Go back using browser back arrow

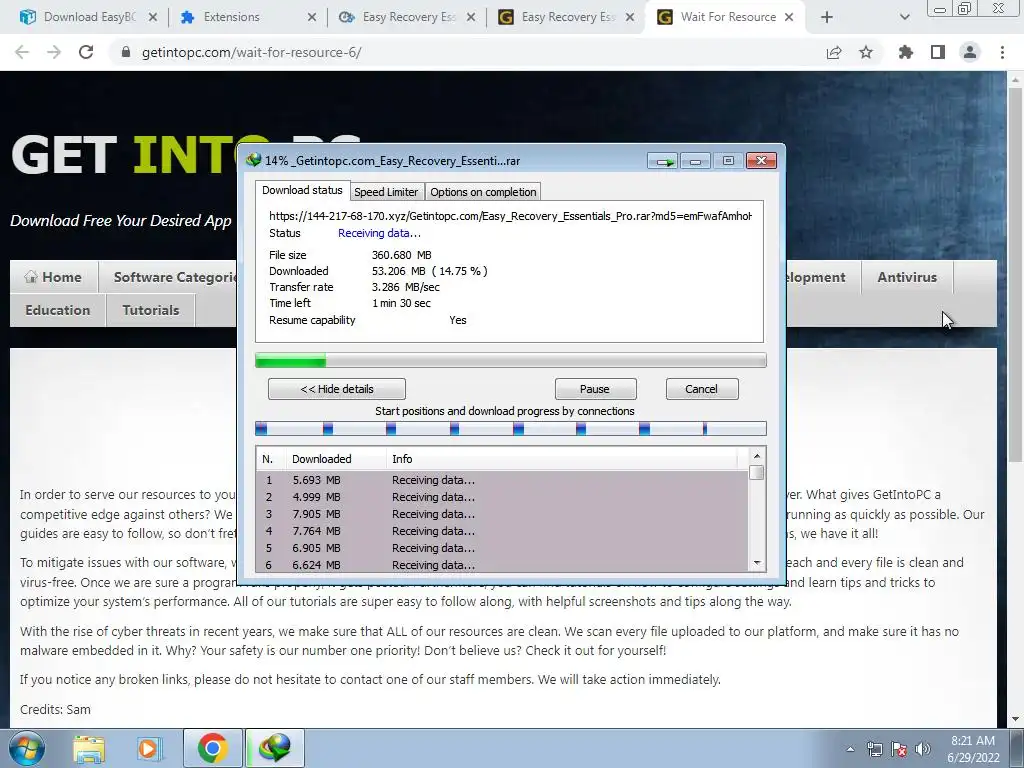(22, 52)
